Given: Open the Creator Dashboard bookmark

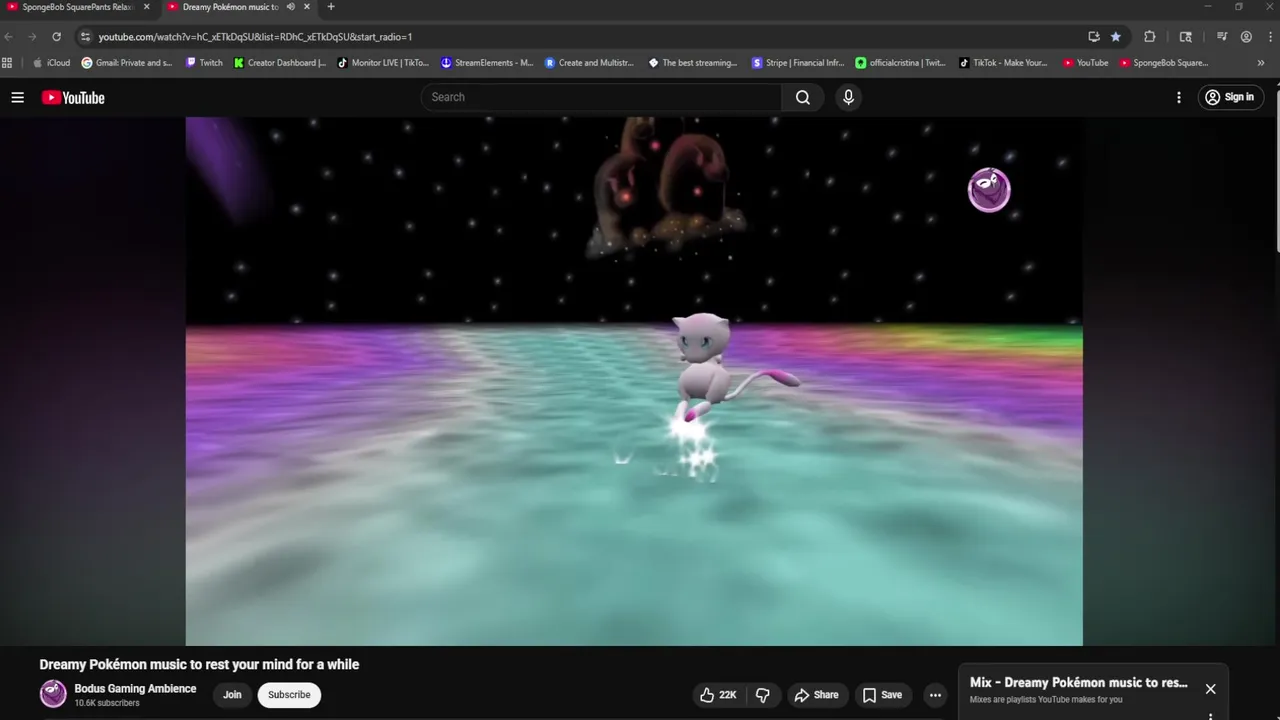Looking at the screenshot, I should (x=280, y=63).
